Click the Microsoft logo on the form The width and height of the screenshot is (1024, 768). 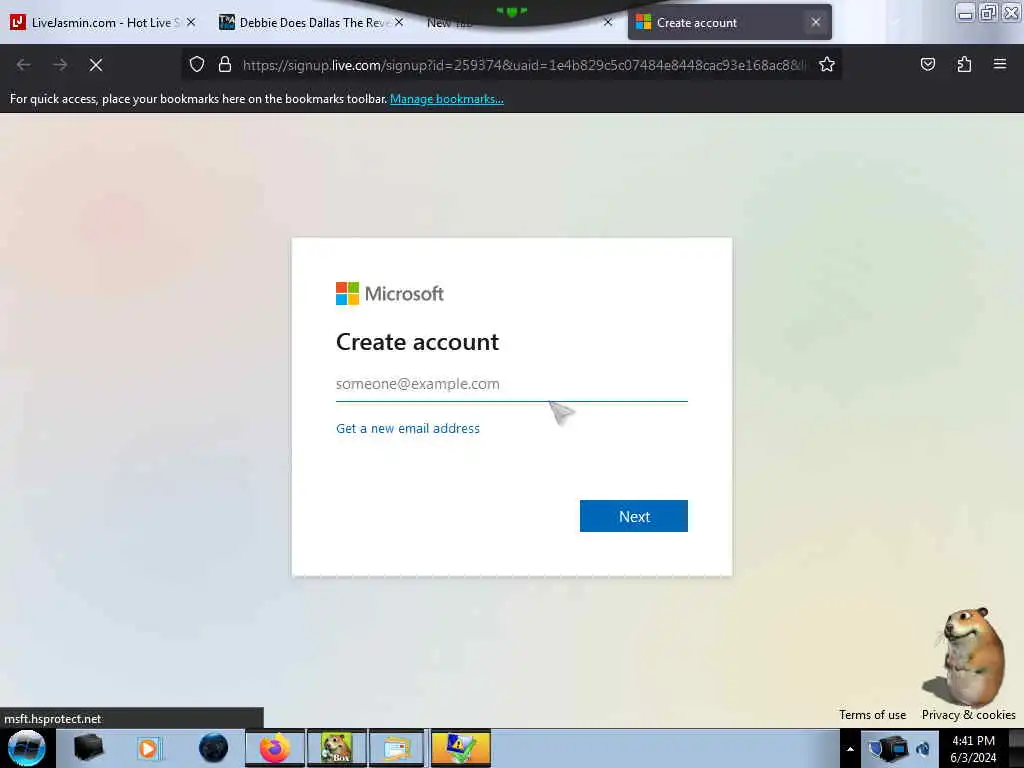(x=390, y=294)
